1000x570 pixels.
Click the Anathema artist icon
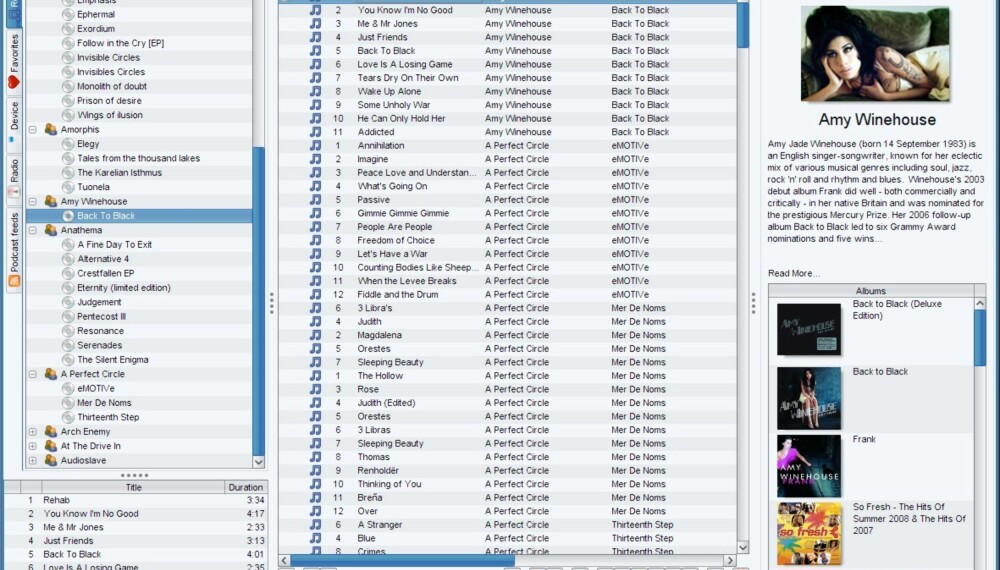point(51,230)
